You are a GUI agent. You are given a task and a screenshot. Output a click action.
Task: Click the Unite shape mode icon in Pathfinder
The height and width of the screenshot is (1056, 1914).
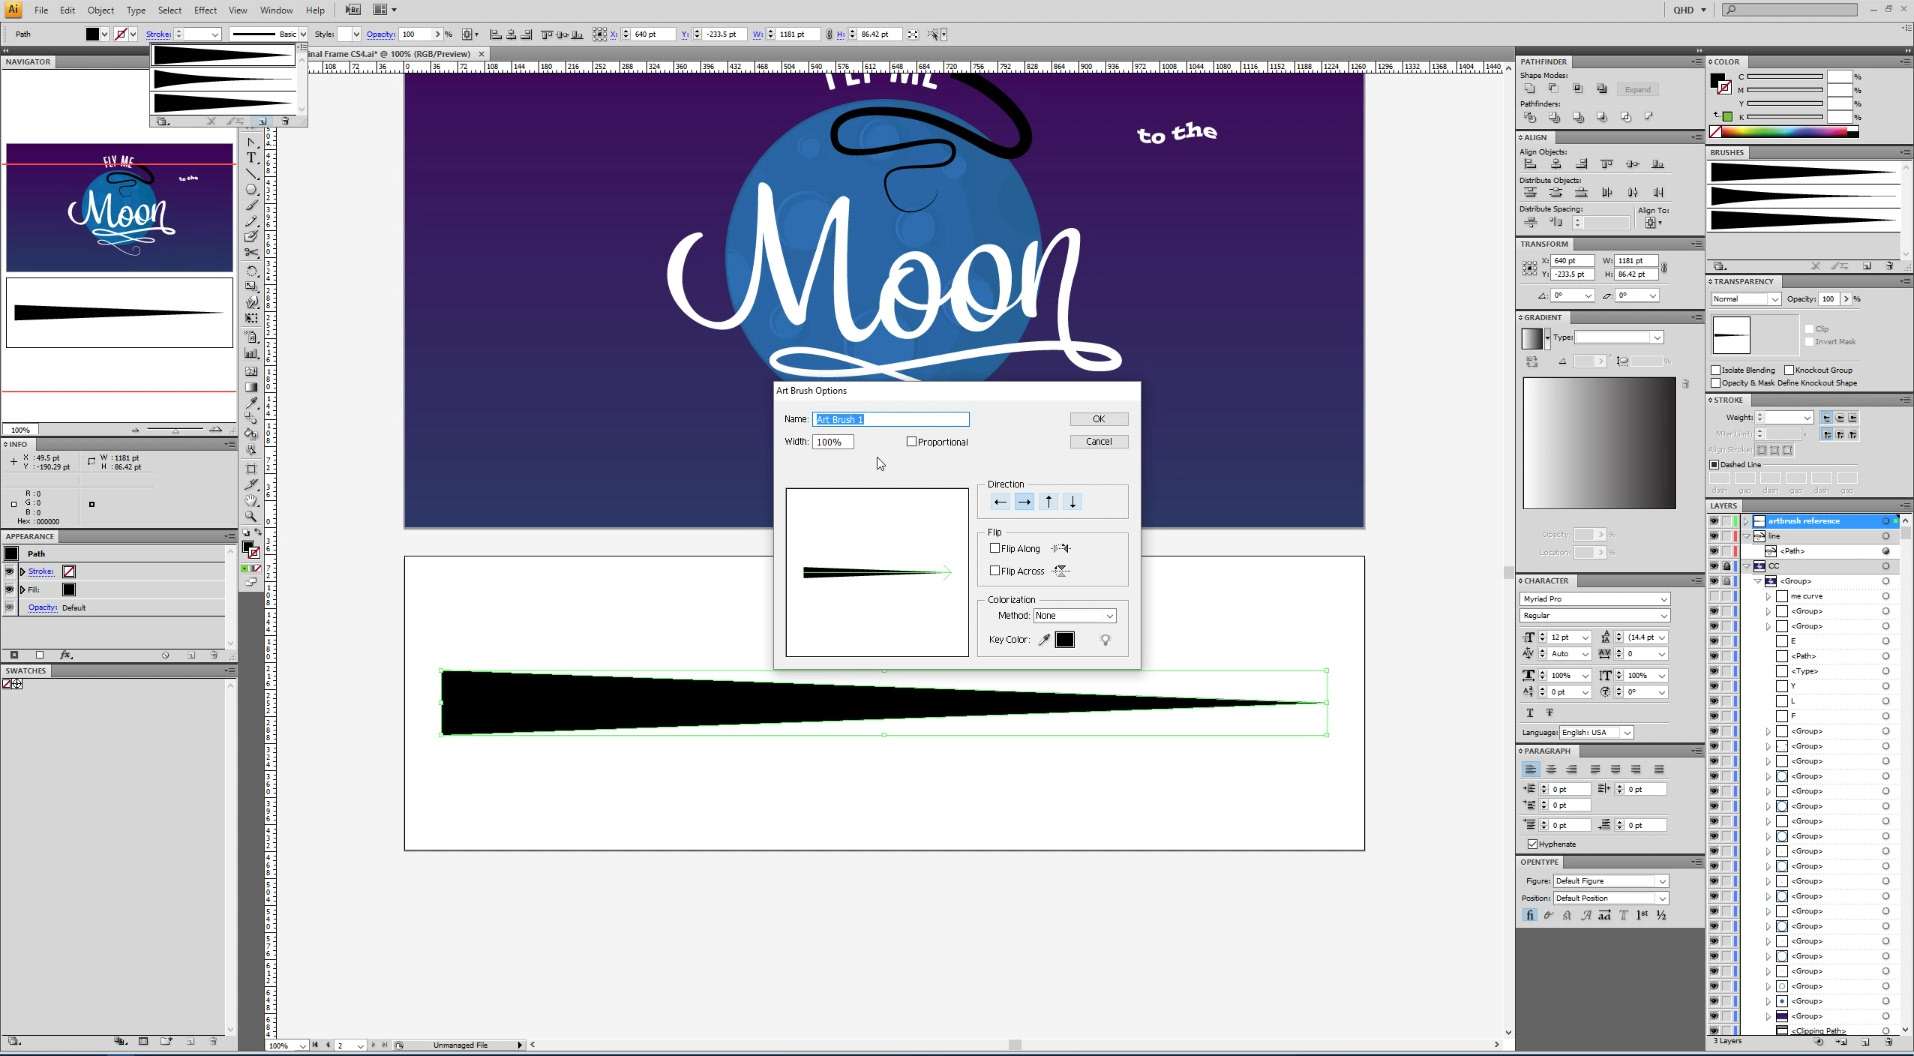tap(1529, 89)
